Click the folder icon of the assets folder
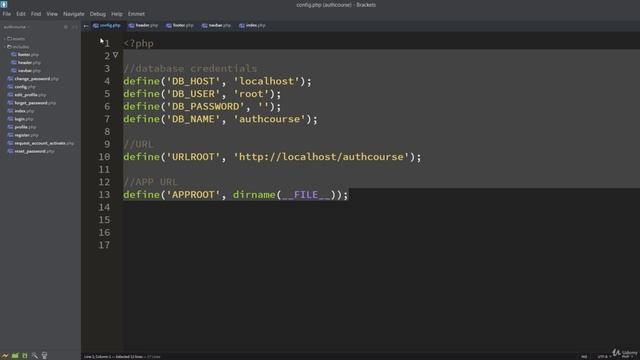640x360 pixels. click(9, 39)
